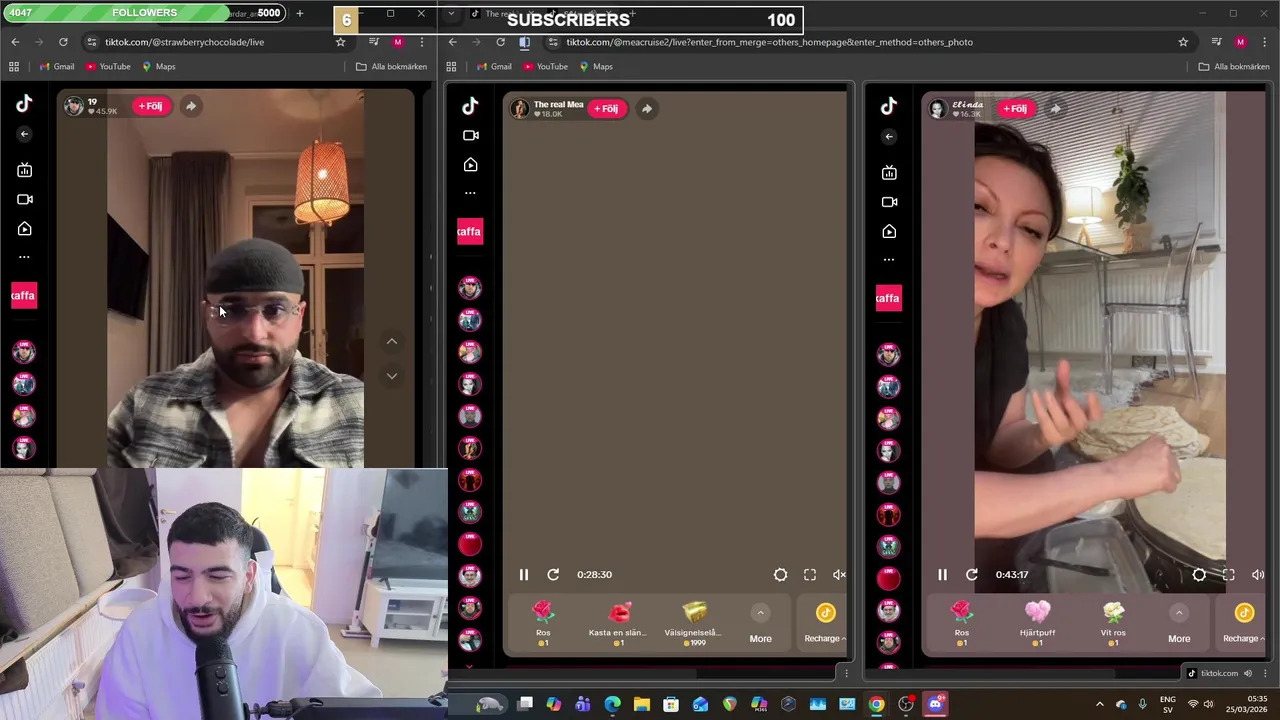This screenshot has width=1280, height=720.
Task: Bookmark meacruise2 page with star
Action: pos(1183,42)
